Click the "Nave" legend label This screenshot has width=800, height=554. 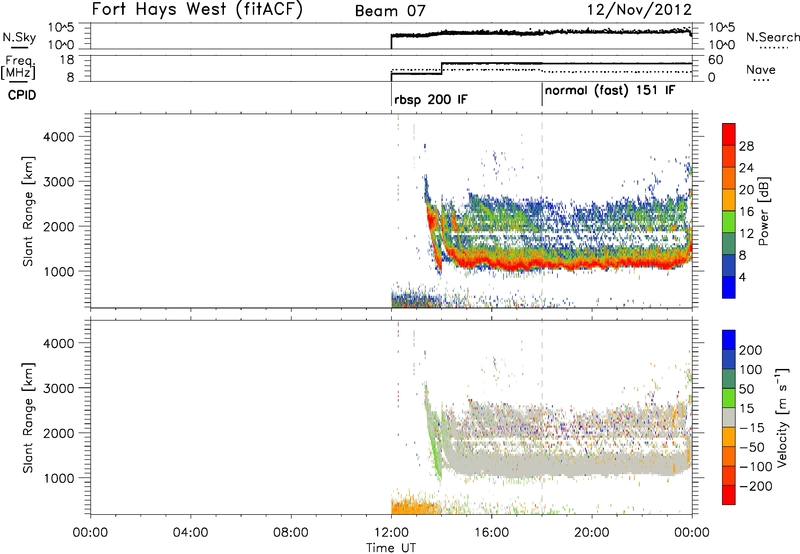(x=761, y=69)
